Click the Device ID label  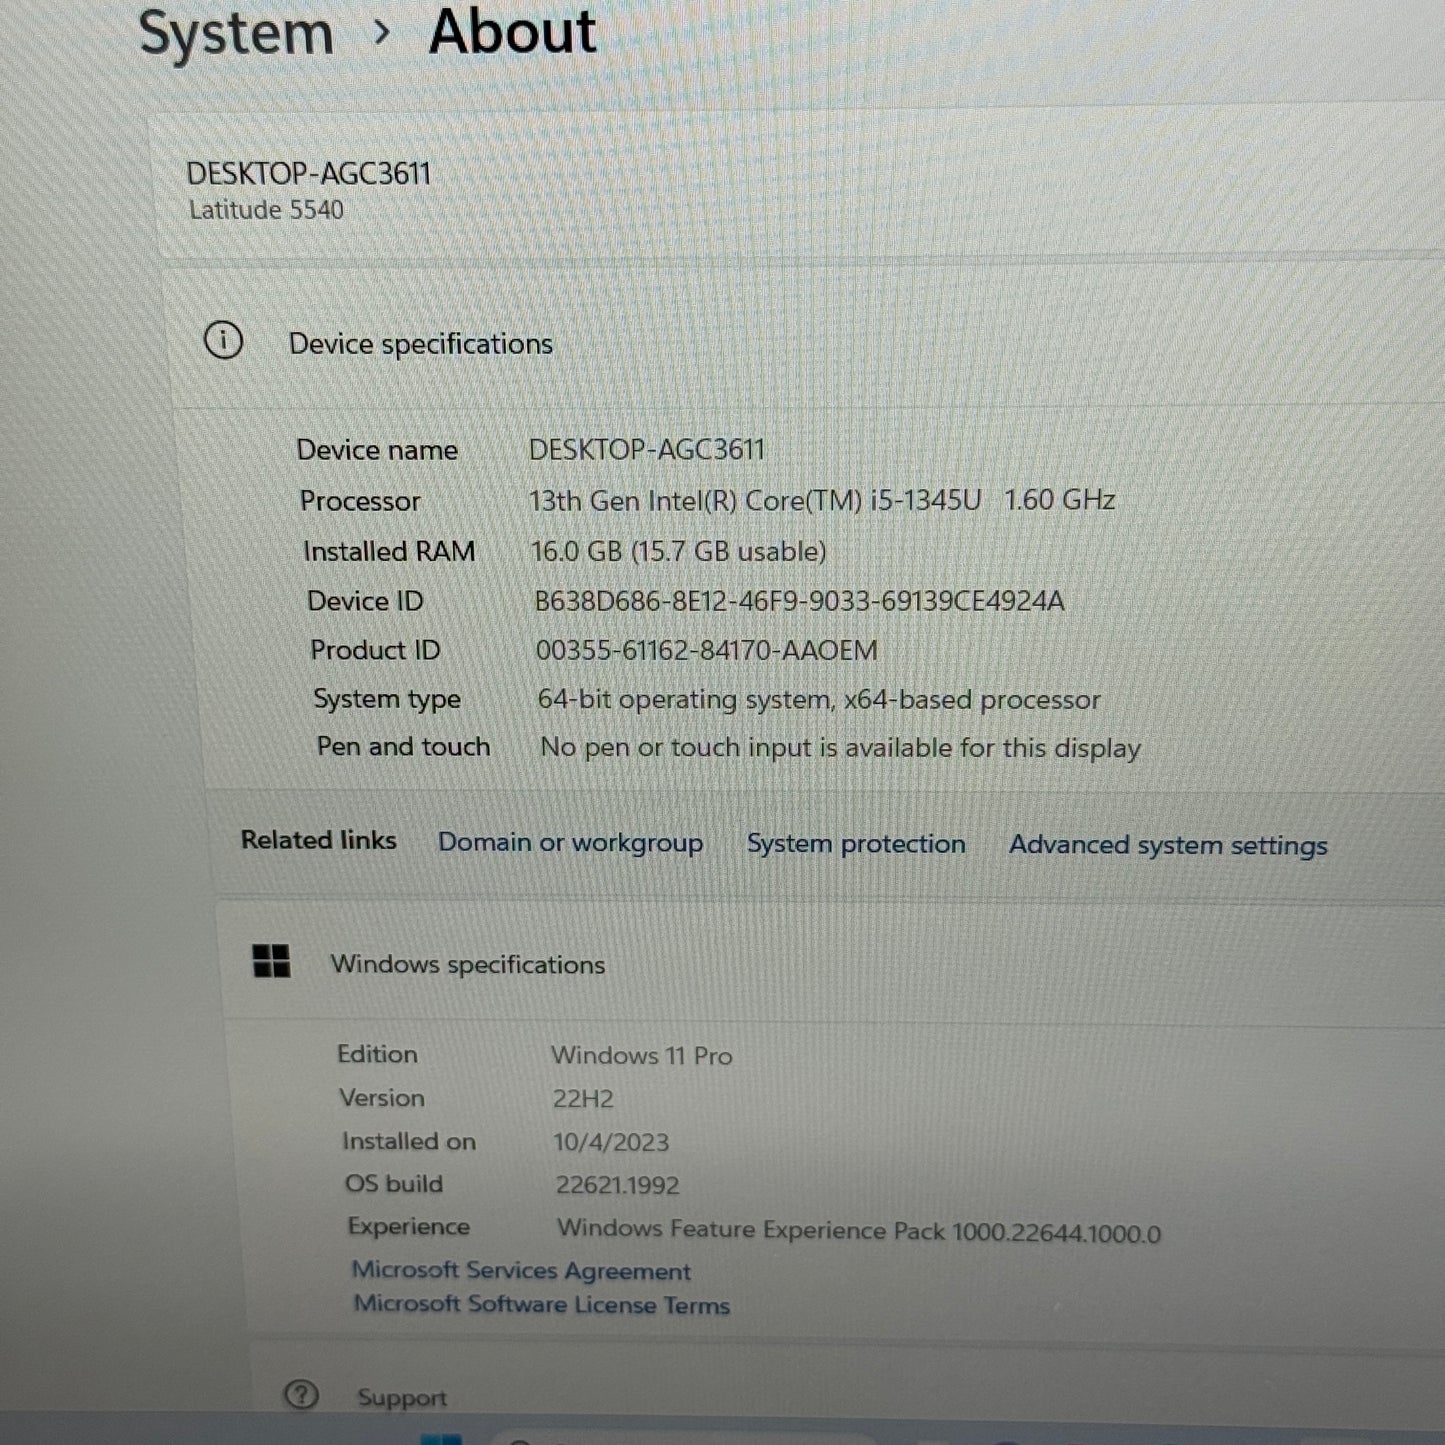365,601
